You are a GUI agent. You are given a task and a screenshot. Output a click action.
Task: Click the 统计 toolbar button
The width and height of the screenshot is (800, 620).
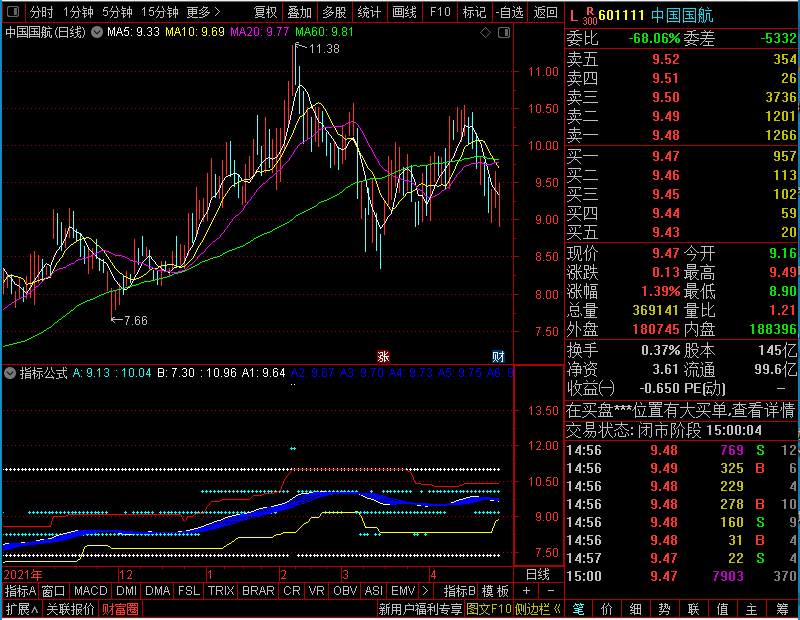click(369, 12)
